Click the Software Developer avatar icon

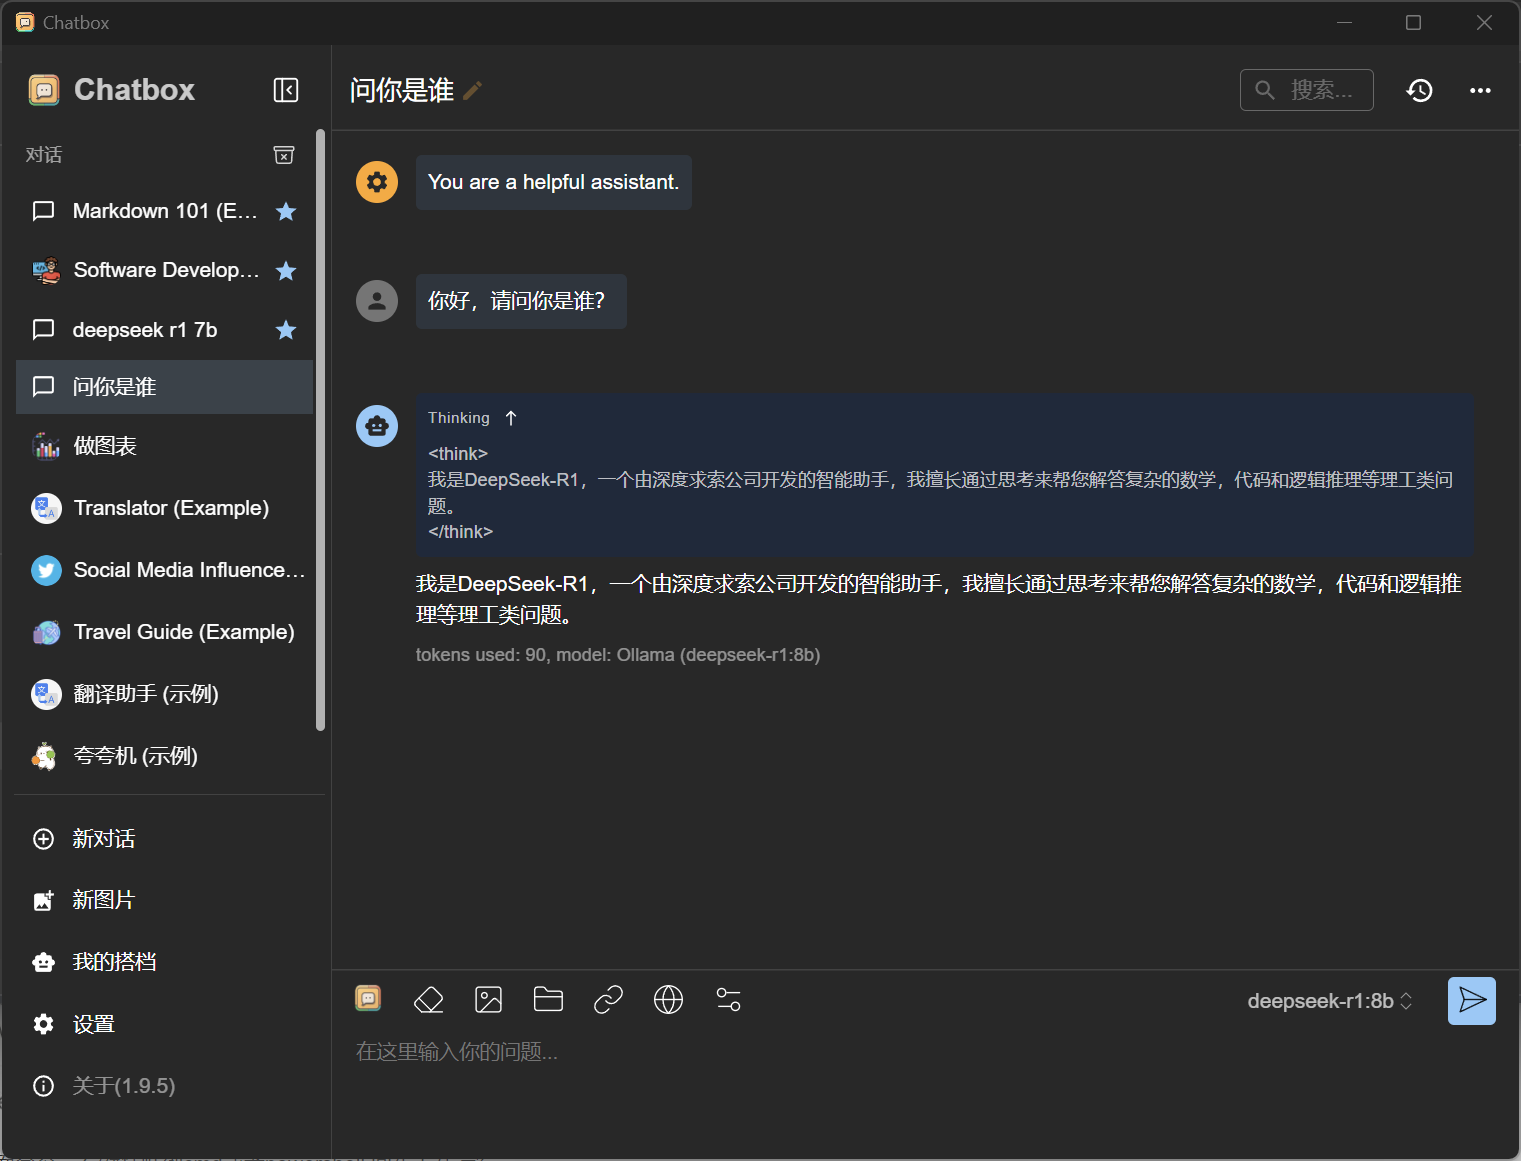[47, 270]
